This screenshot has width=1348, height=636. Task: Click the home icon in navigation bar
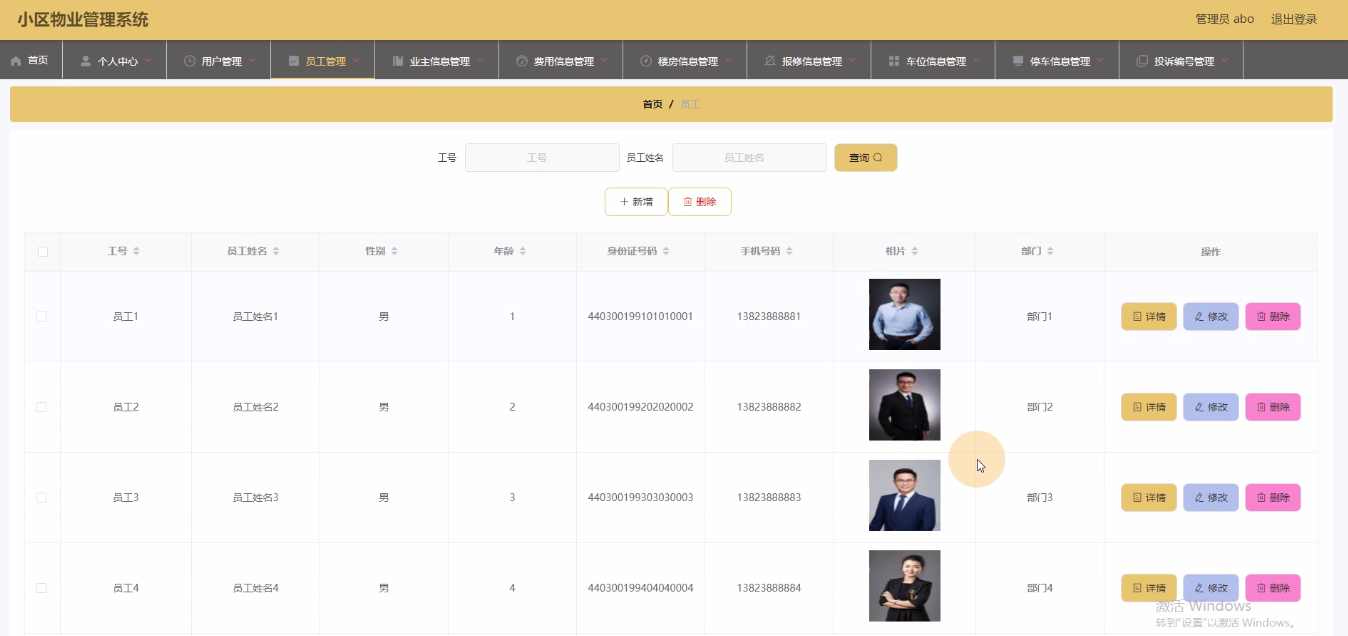pos(16,61)
